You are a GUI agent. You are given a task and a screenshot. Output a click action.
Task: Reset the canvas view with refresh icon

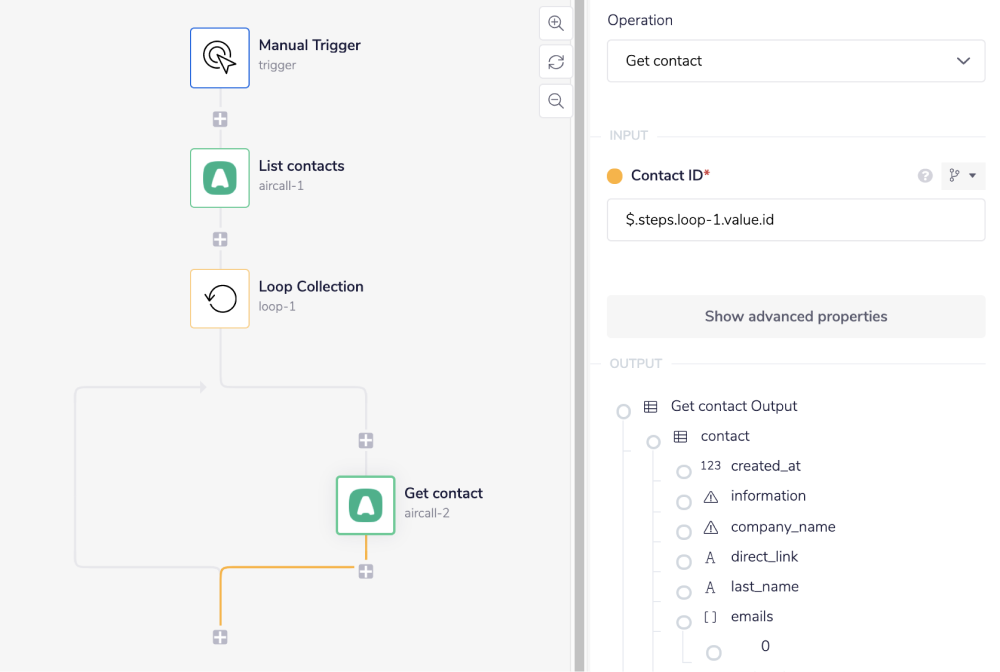[556, 62]
